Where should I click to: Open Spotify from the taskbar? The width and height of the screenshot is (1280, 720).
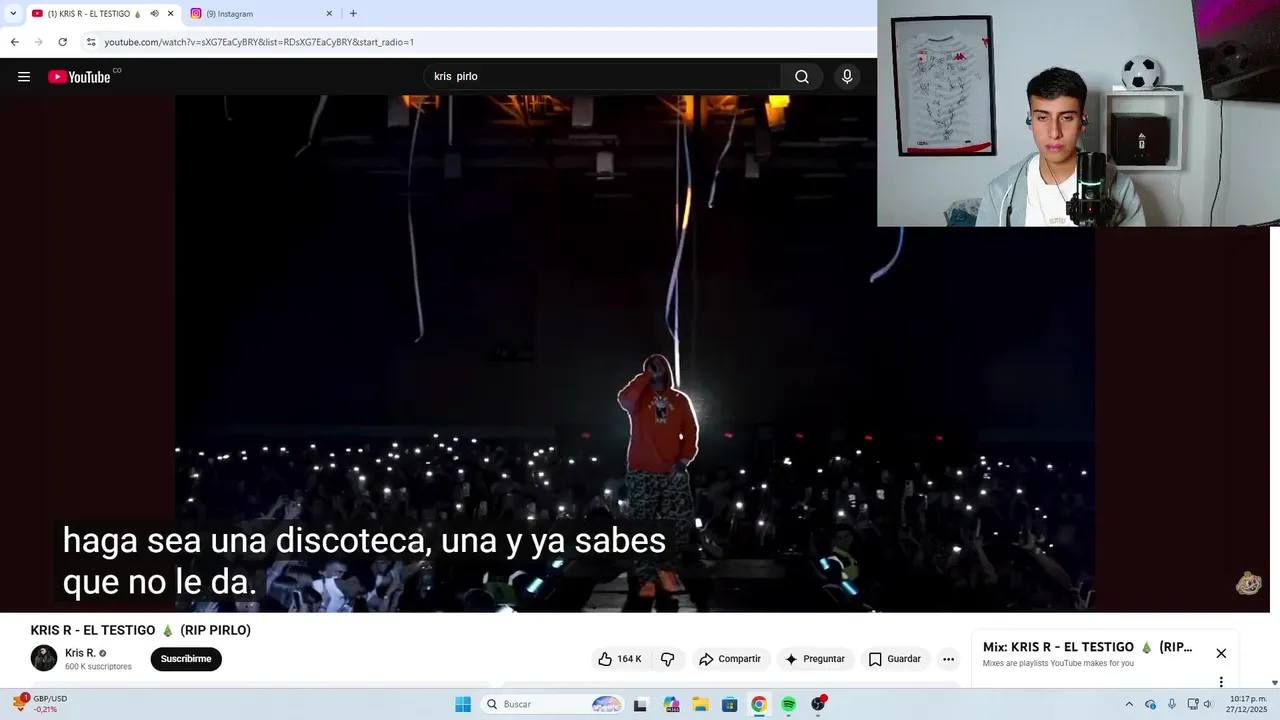click(x=789, y=704)
